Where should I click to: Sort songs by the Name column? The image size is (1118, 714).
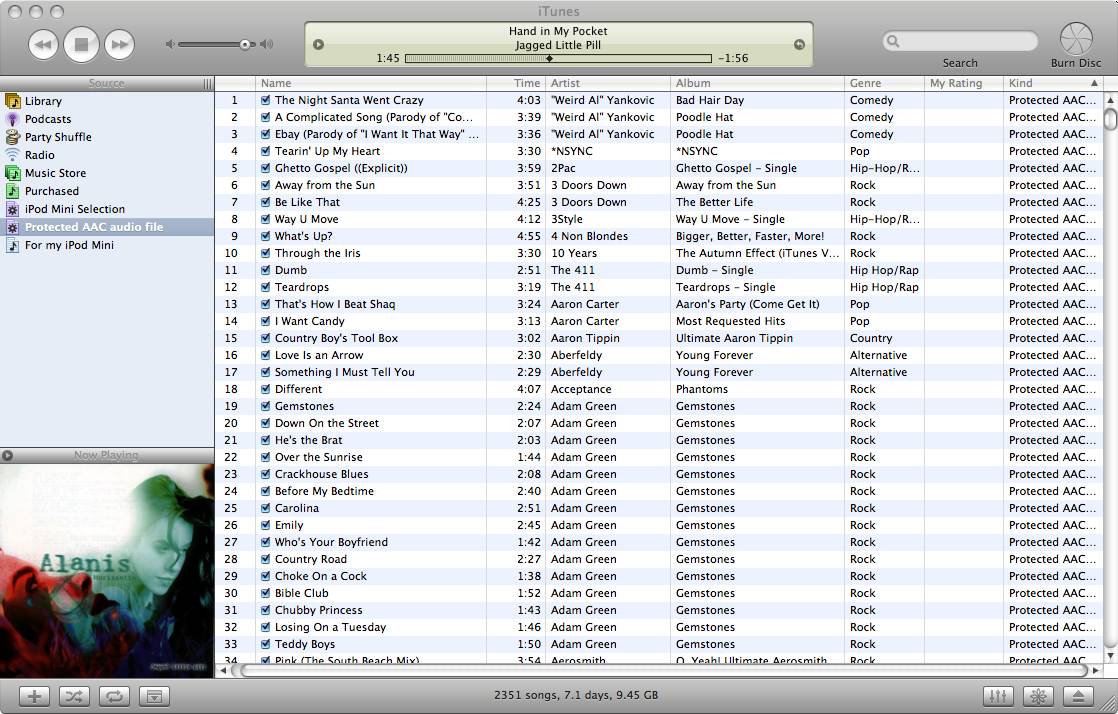coord(371,83)
